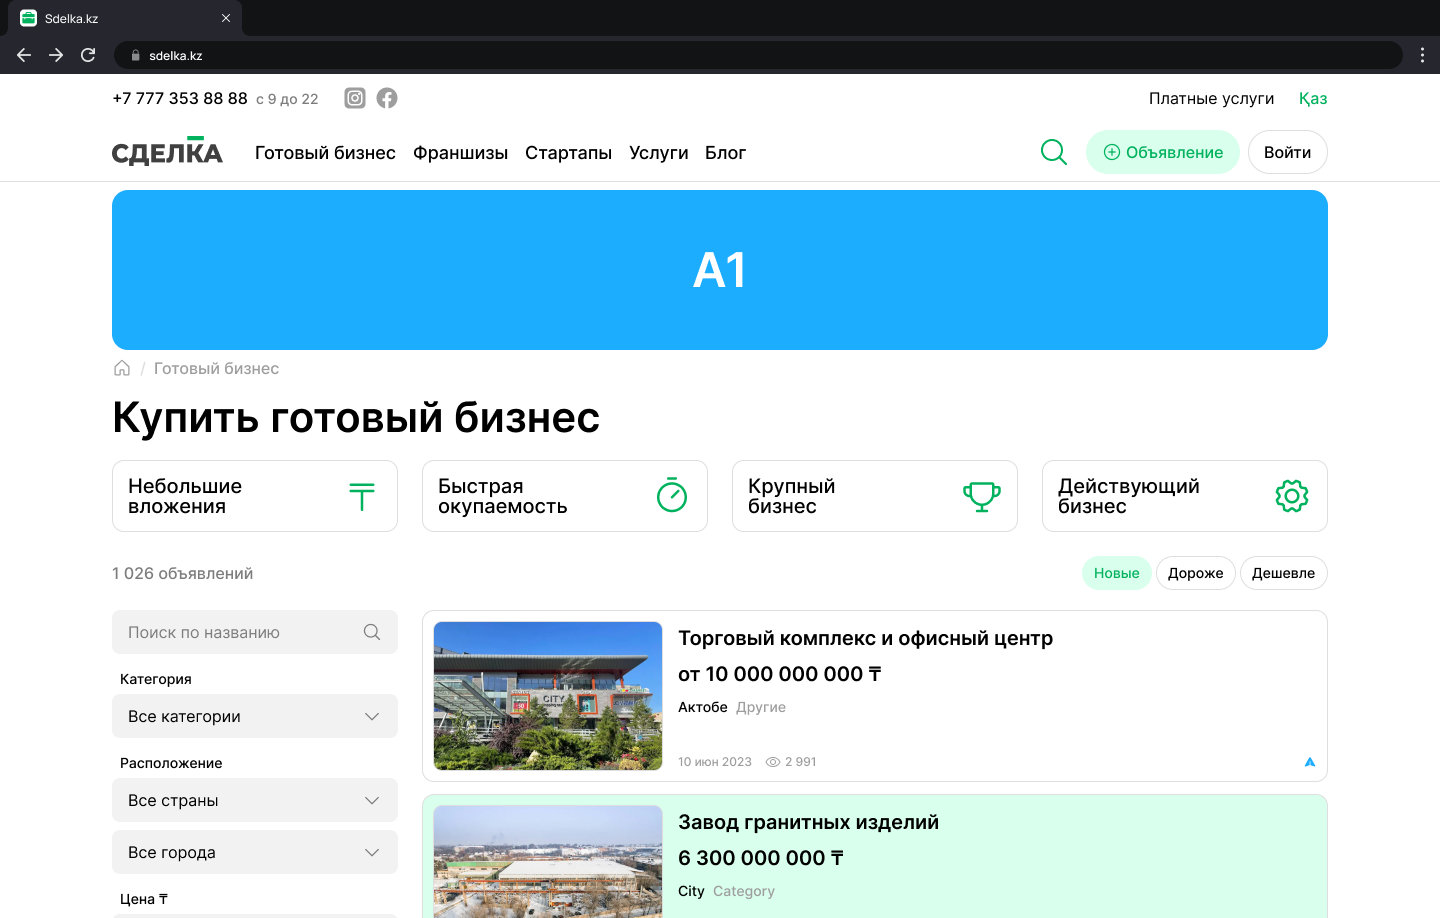Open the browser three-dot menu
Viewport: 1440px width, 918px height.
[x=1422, y=55]
